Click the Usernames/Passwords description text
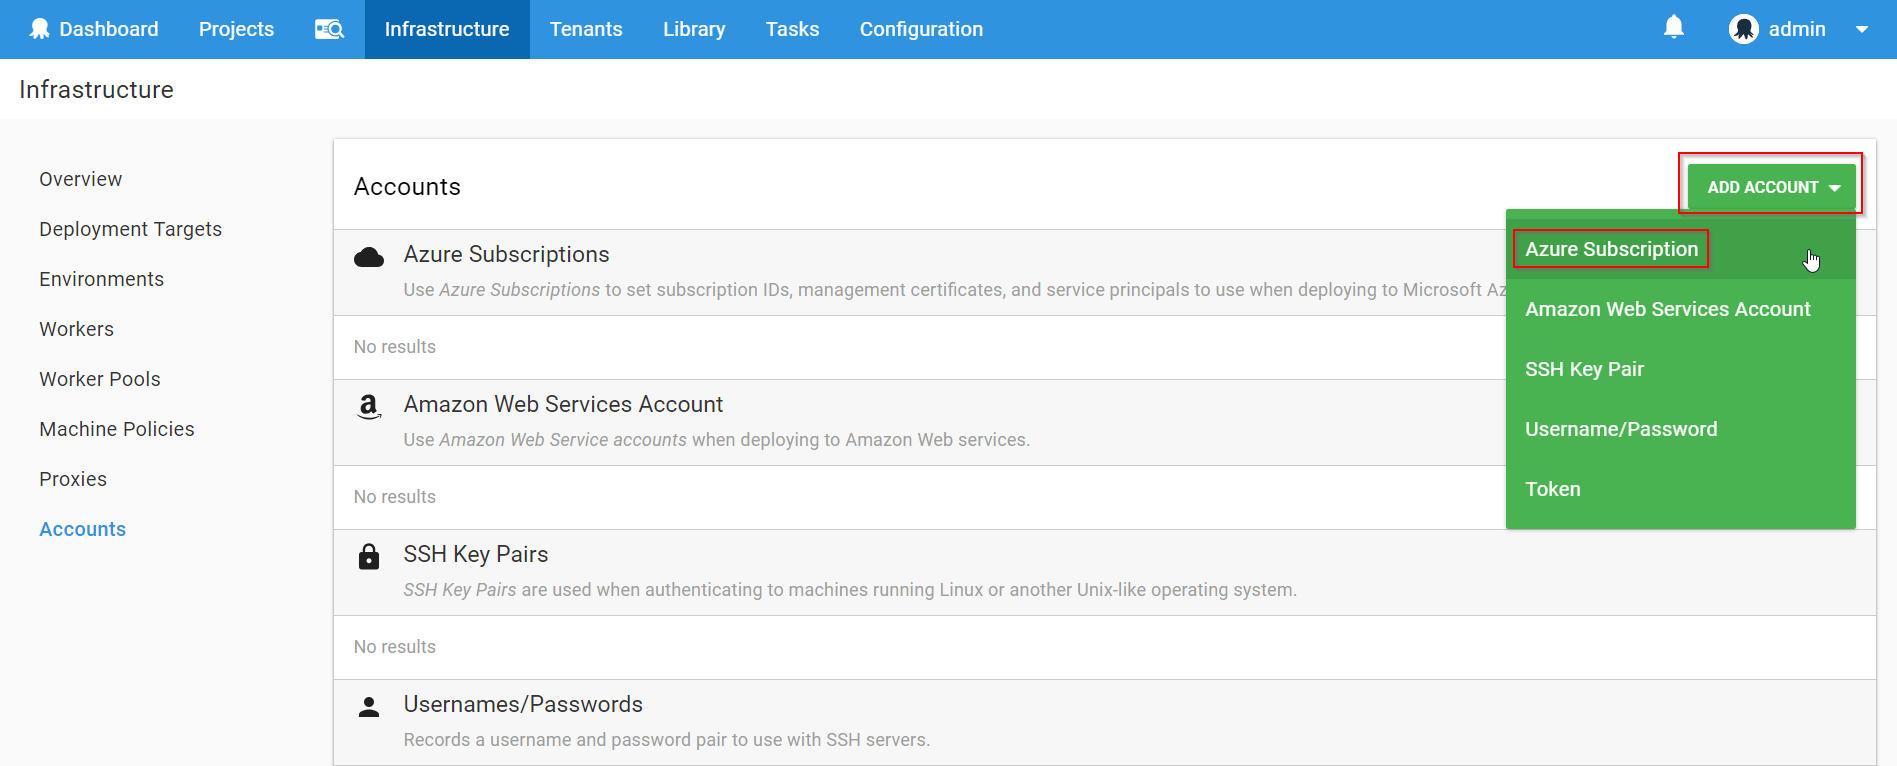Screen dimensions: 1897x766 667,740
